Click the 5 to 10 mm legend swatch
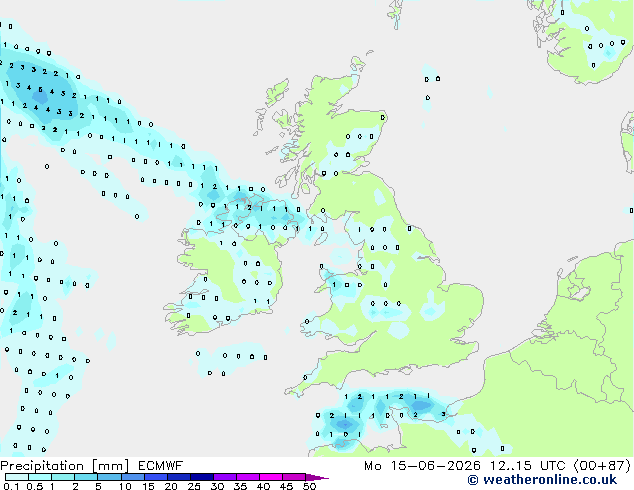634x490 pixels. [x=109, y=477]
